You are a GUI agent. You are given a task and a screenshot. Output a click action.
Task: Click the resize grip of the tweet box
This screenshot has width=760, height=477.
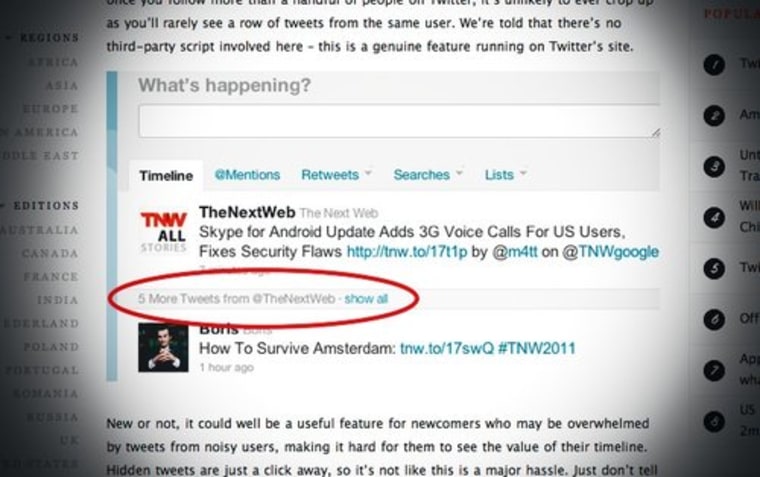coord(655,132)
